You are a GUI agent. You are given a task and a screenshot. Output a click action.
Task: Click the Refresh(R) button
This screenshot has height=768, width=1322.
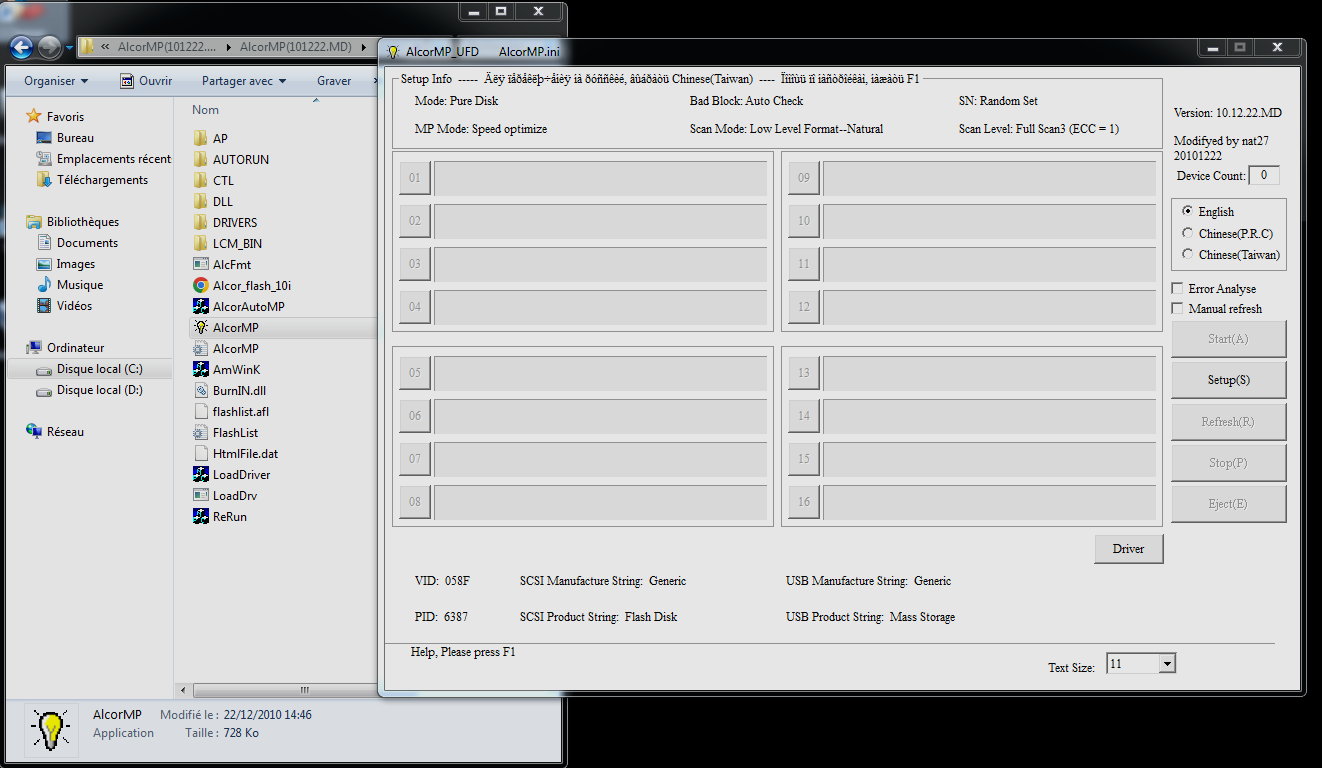1228,422
